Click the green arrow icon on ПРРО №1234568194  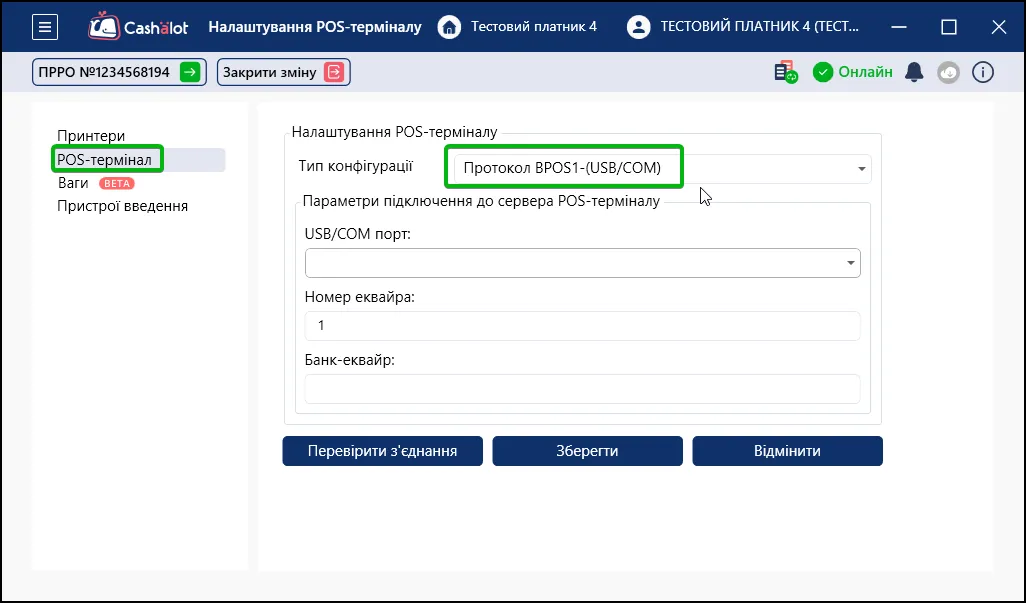190,72
